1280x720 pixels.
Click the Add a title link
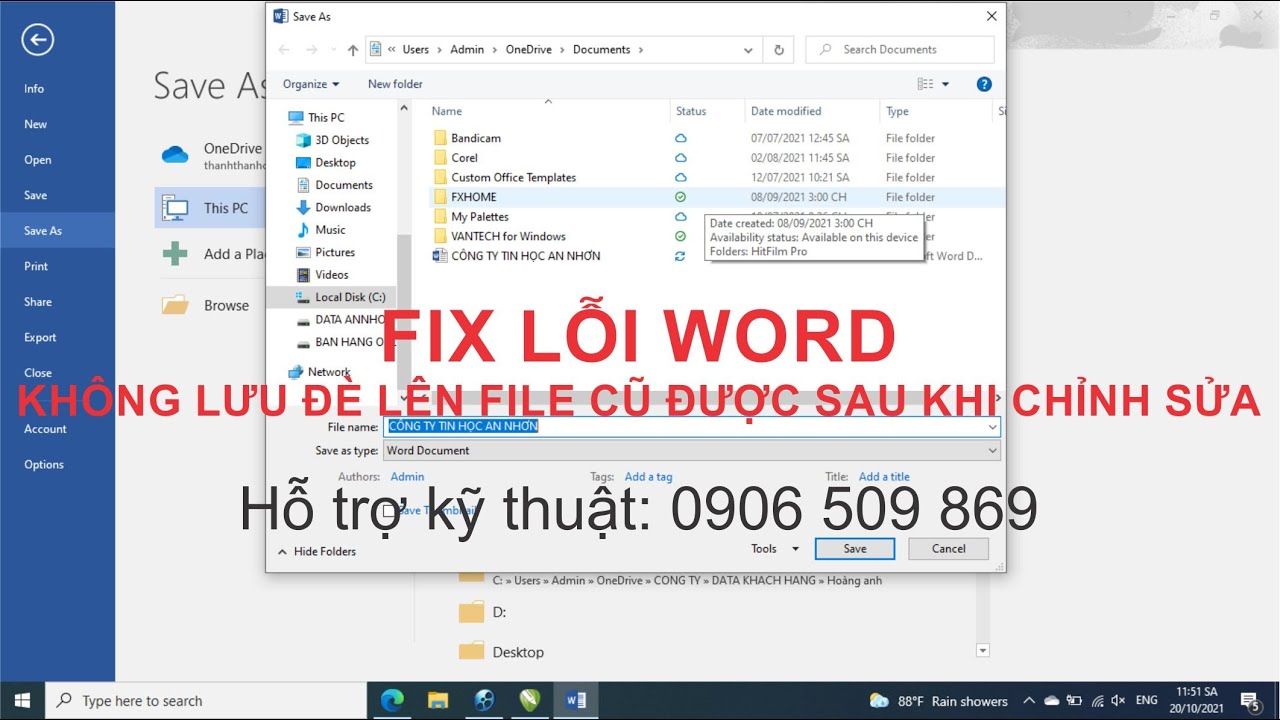(884, 477)
